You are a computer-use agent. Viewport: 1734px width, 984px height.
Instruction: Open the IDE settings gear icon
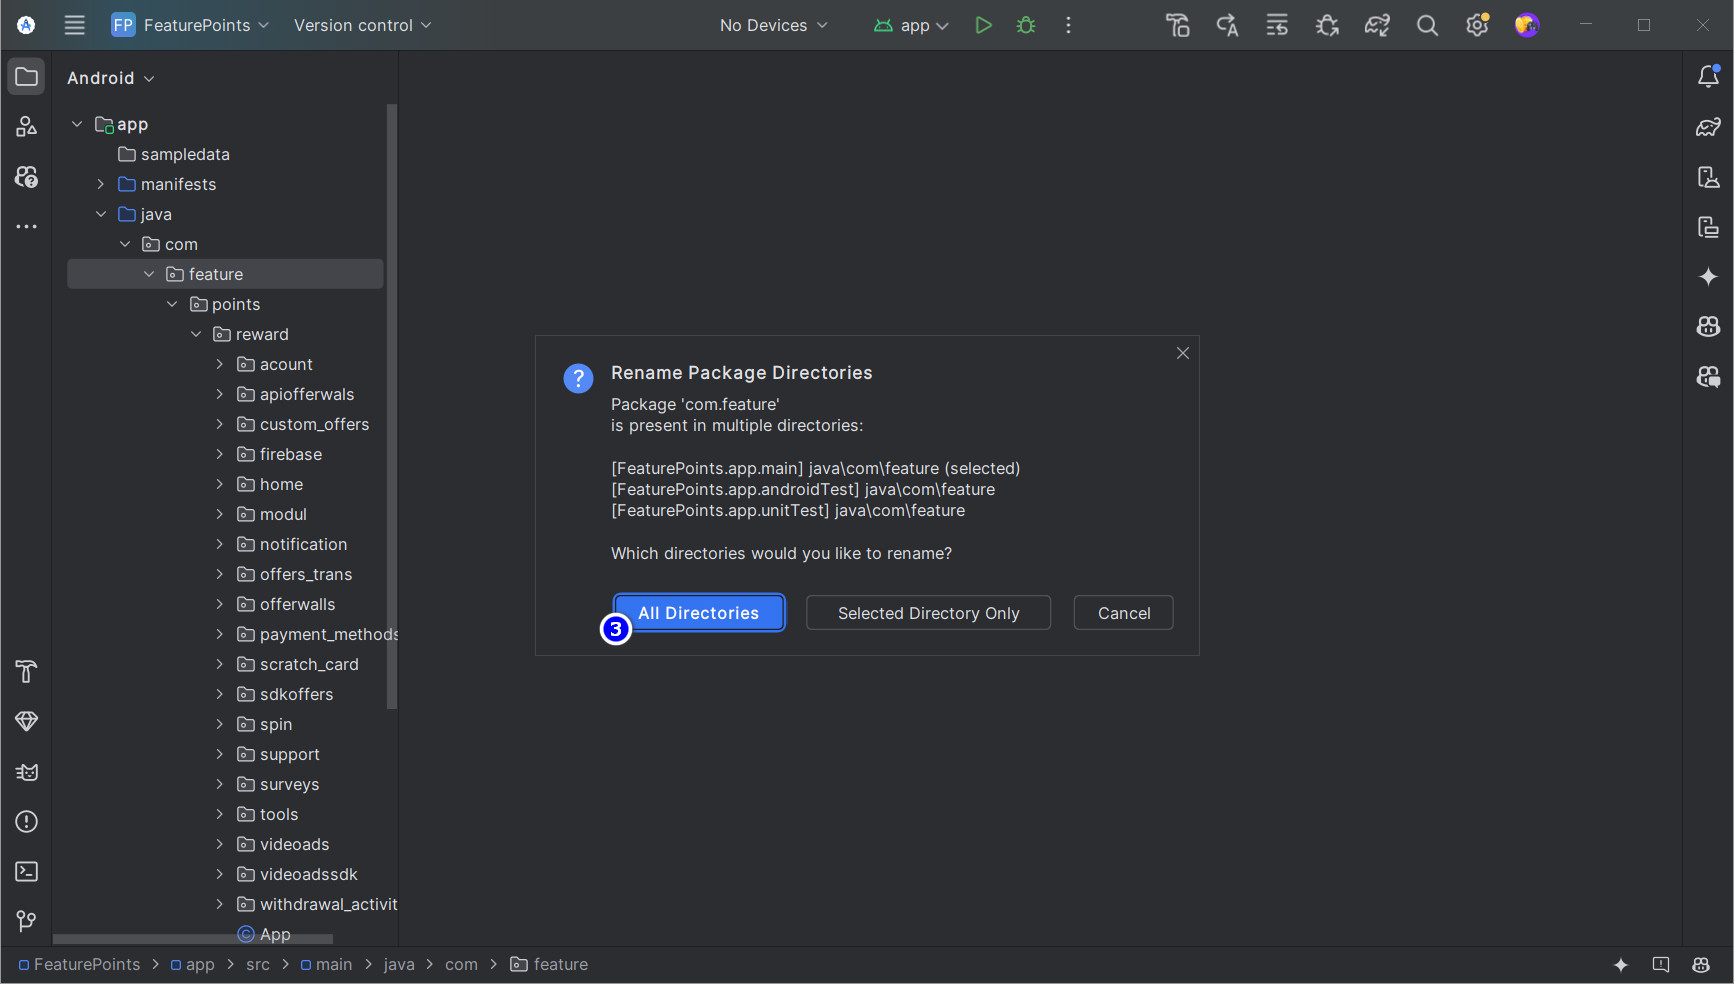pos(1477,26)
